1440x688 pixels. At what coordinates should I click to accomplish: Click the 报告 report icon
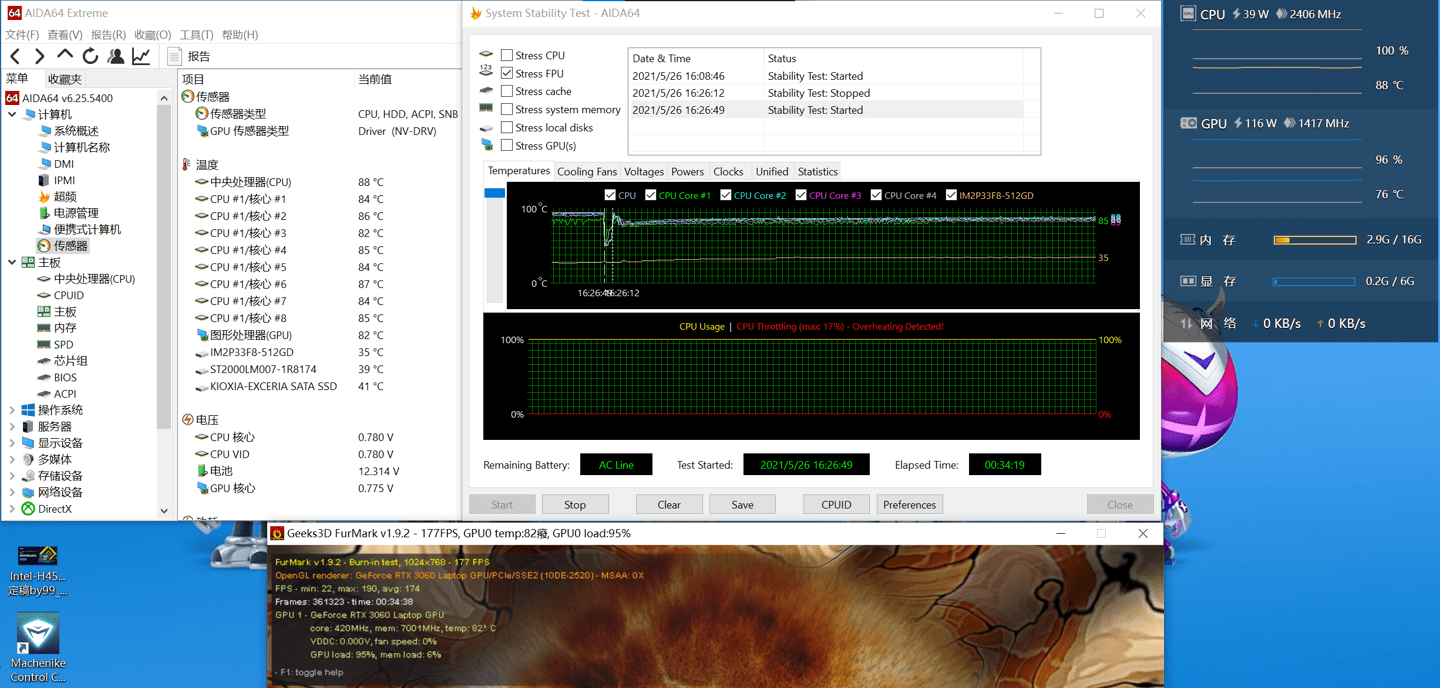tap(175, 57)
